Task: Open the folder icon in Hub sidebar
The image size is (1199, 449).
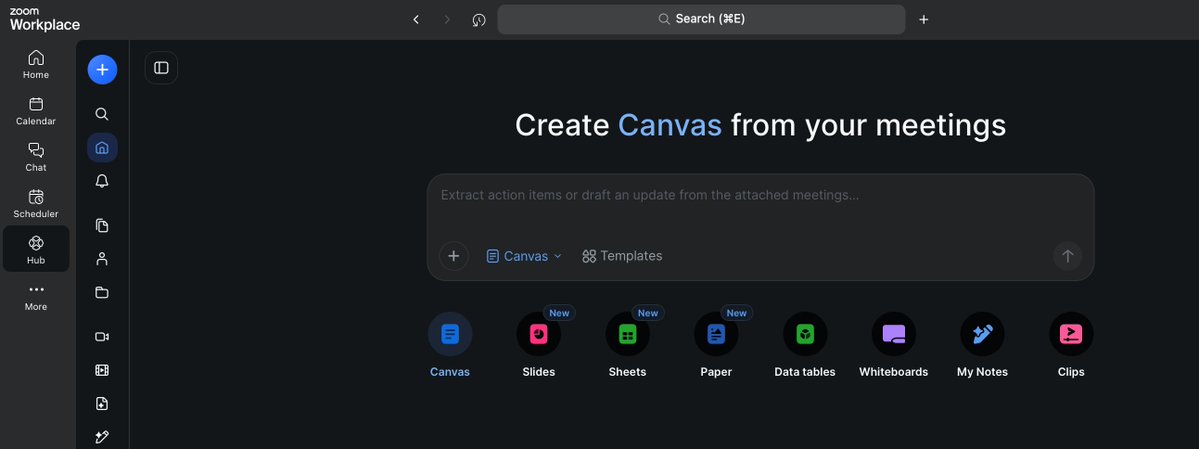Action: (102, 292)
